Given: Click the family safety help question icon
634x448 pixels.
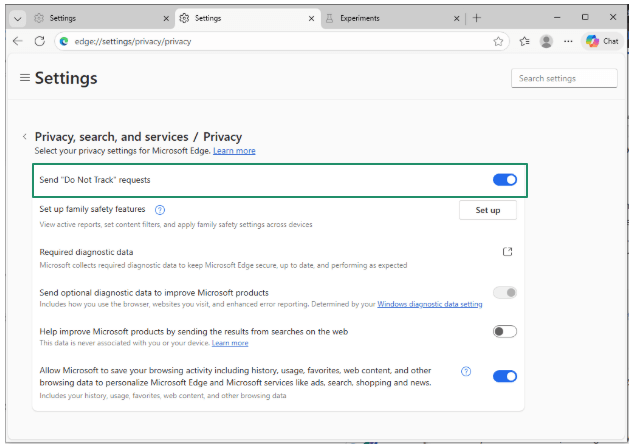Looking at the screenshot, I should tap(160, 210).
